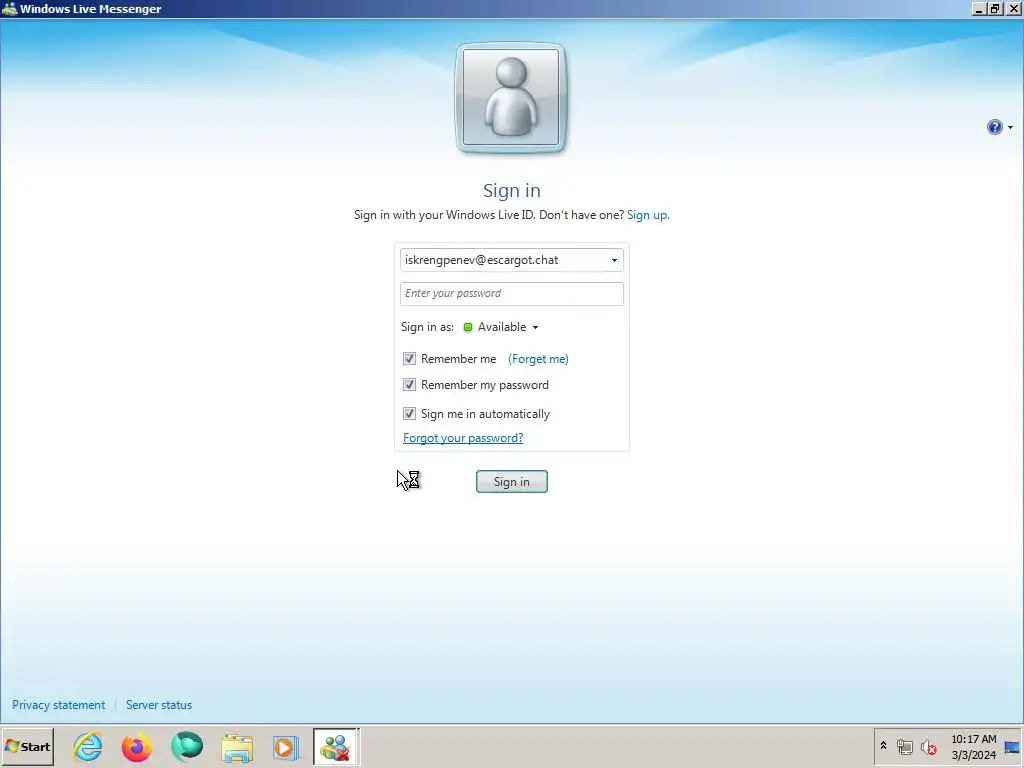The width and height of the screenshot is (1024, 768).
Task: Show hidden system tray icons arrow
Action: tap(883, 746)
